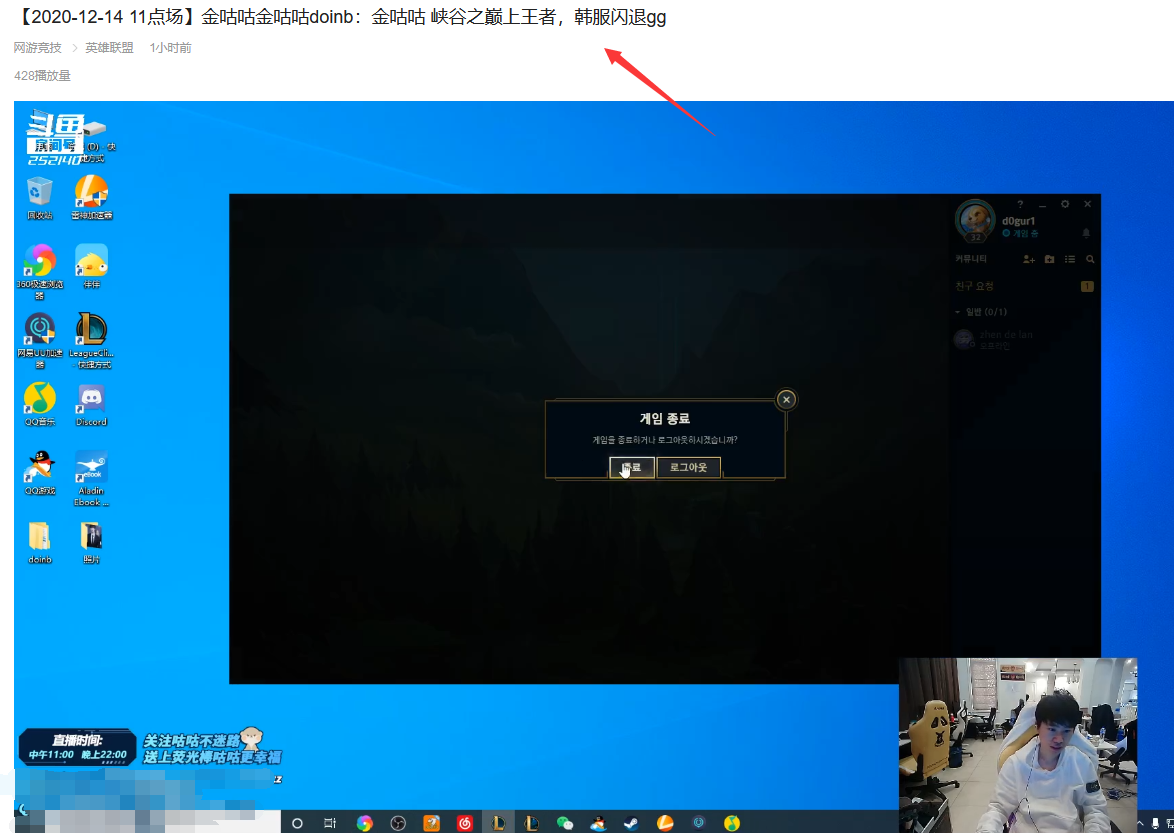
Task: Open the Recycle Bin desktop icon
Action: pos(40,197)
